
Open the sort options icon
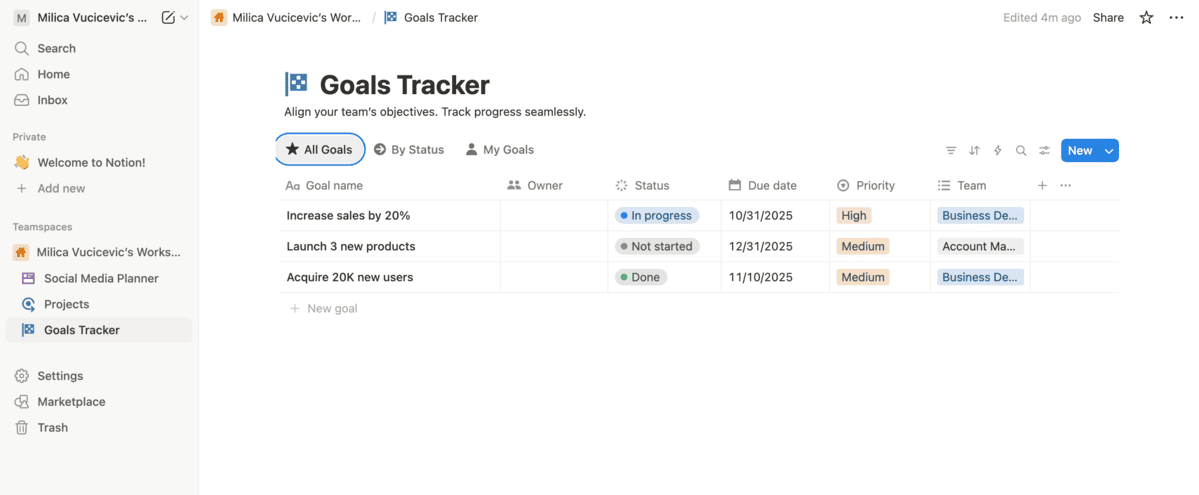pos(974,151)
